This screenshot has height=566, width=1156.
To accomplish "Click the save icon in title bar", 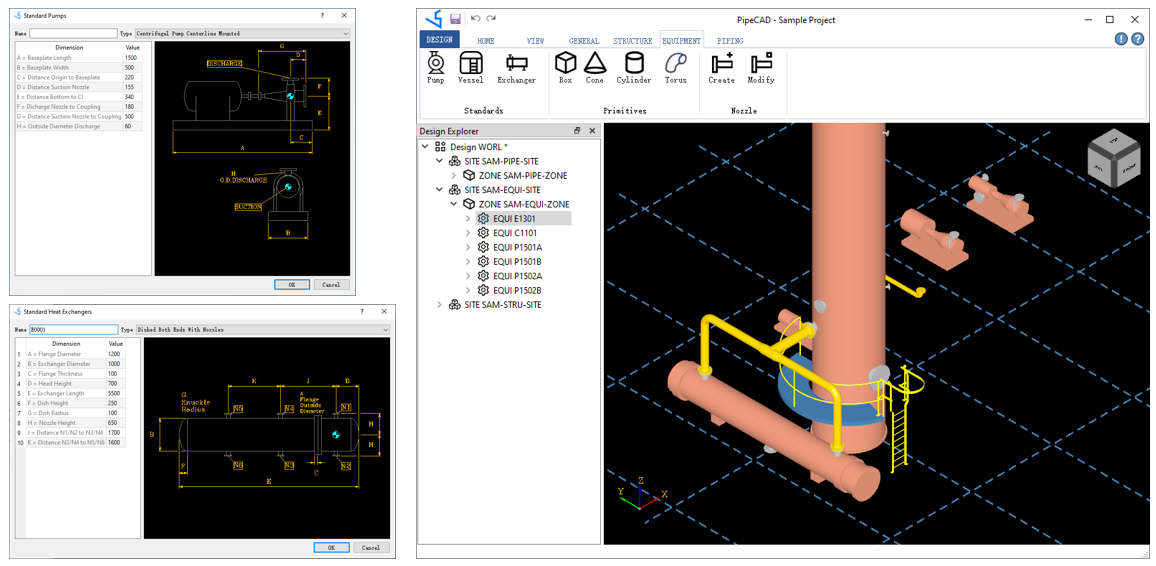I will pos(455,19).
